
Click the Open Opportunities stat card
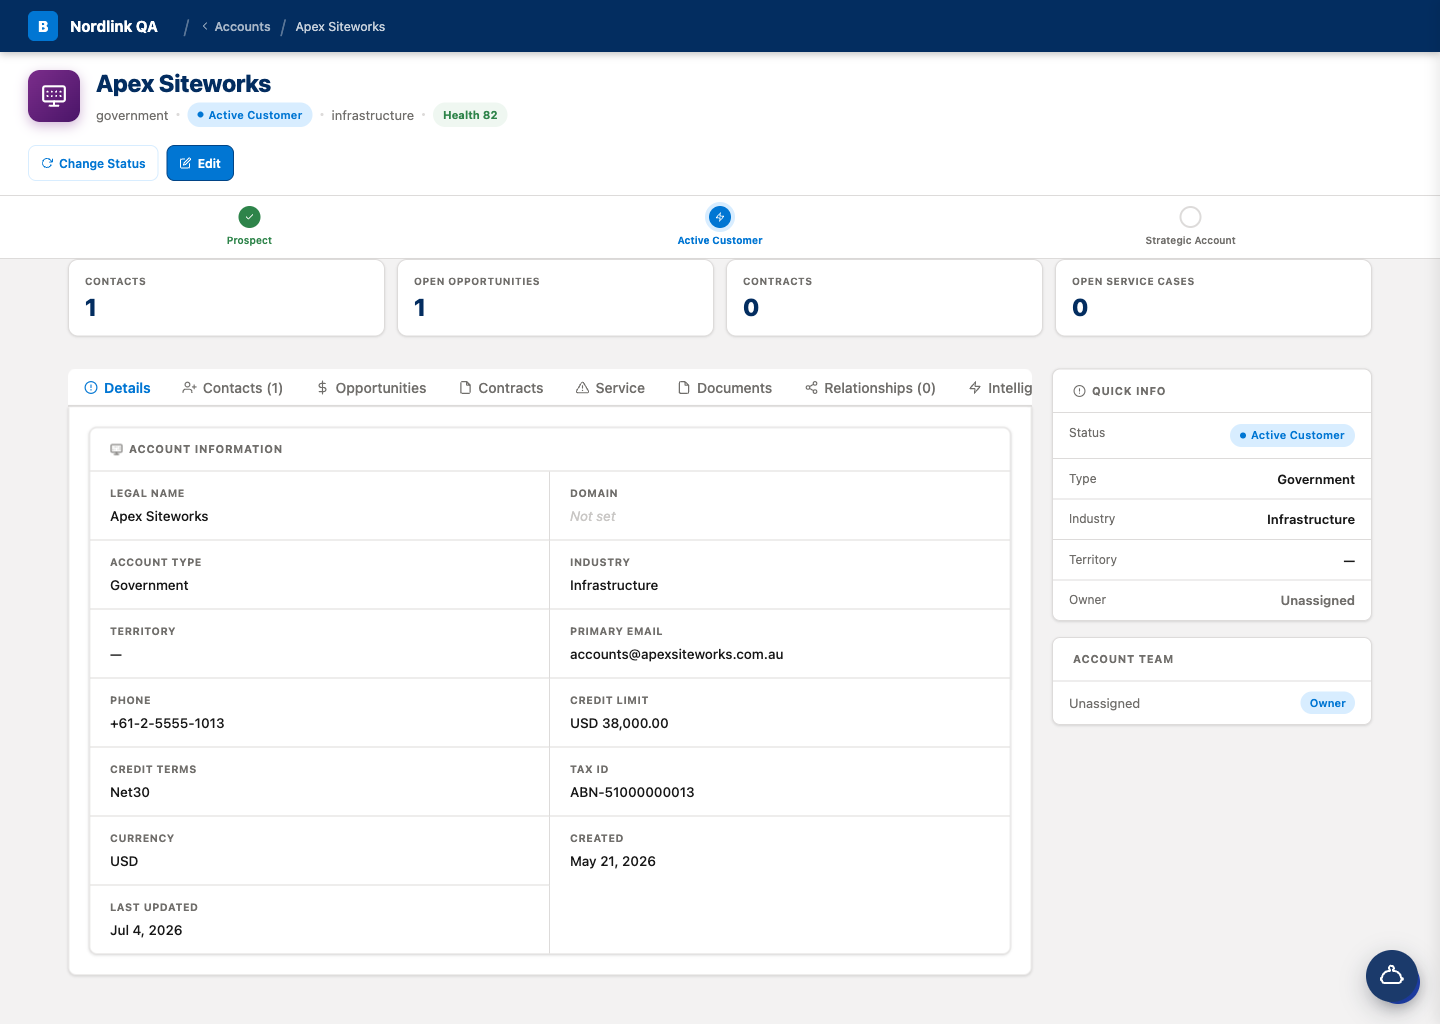(x=555, y=298)
